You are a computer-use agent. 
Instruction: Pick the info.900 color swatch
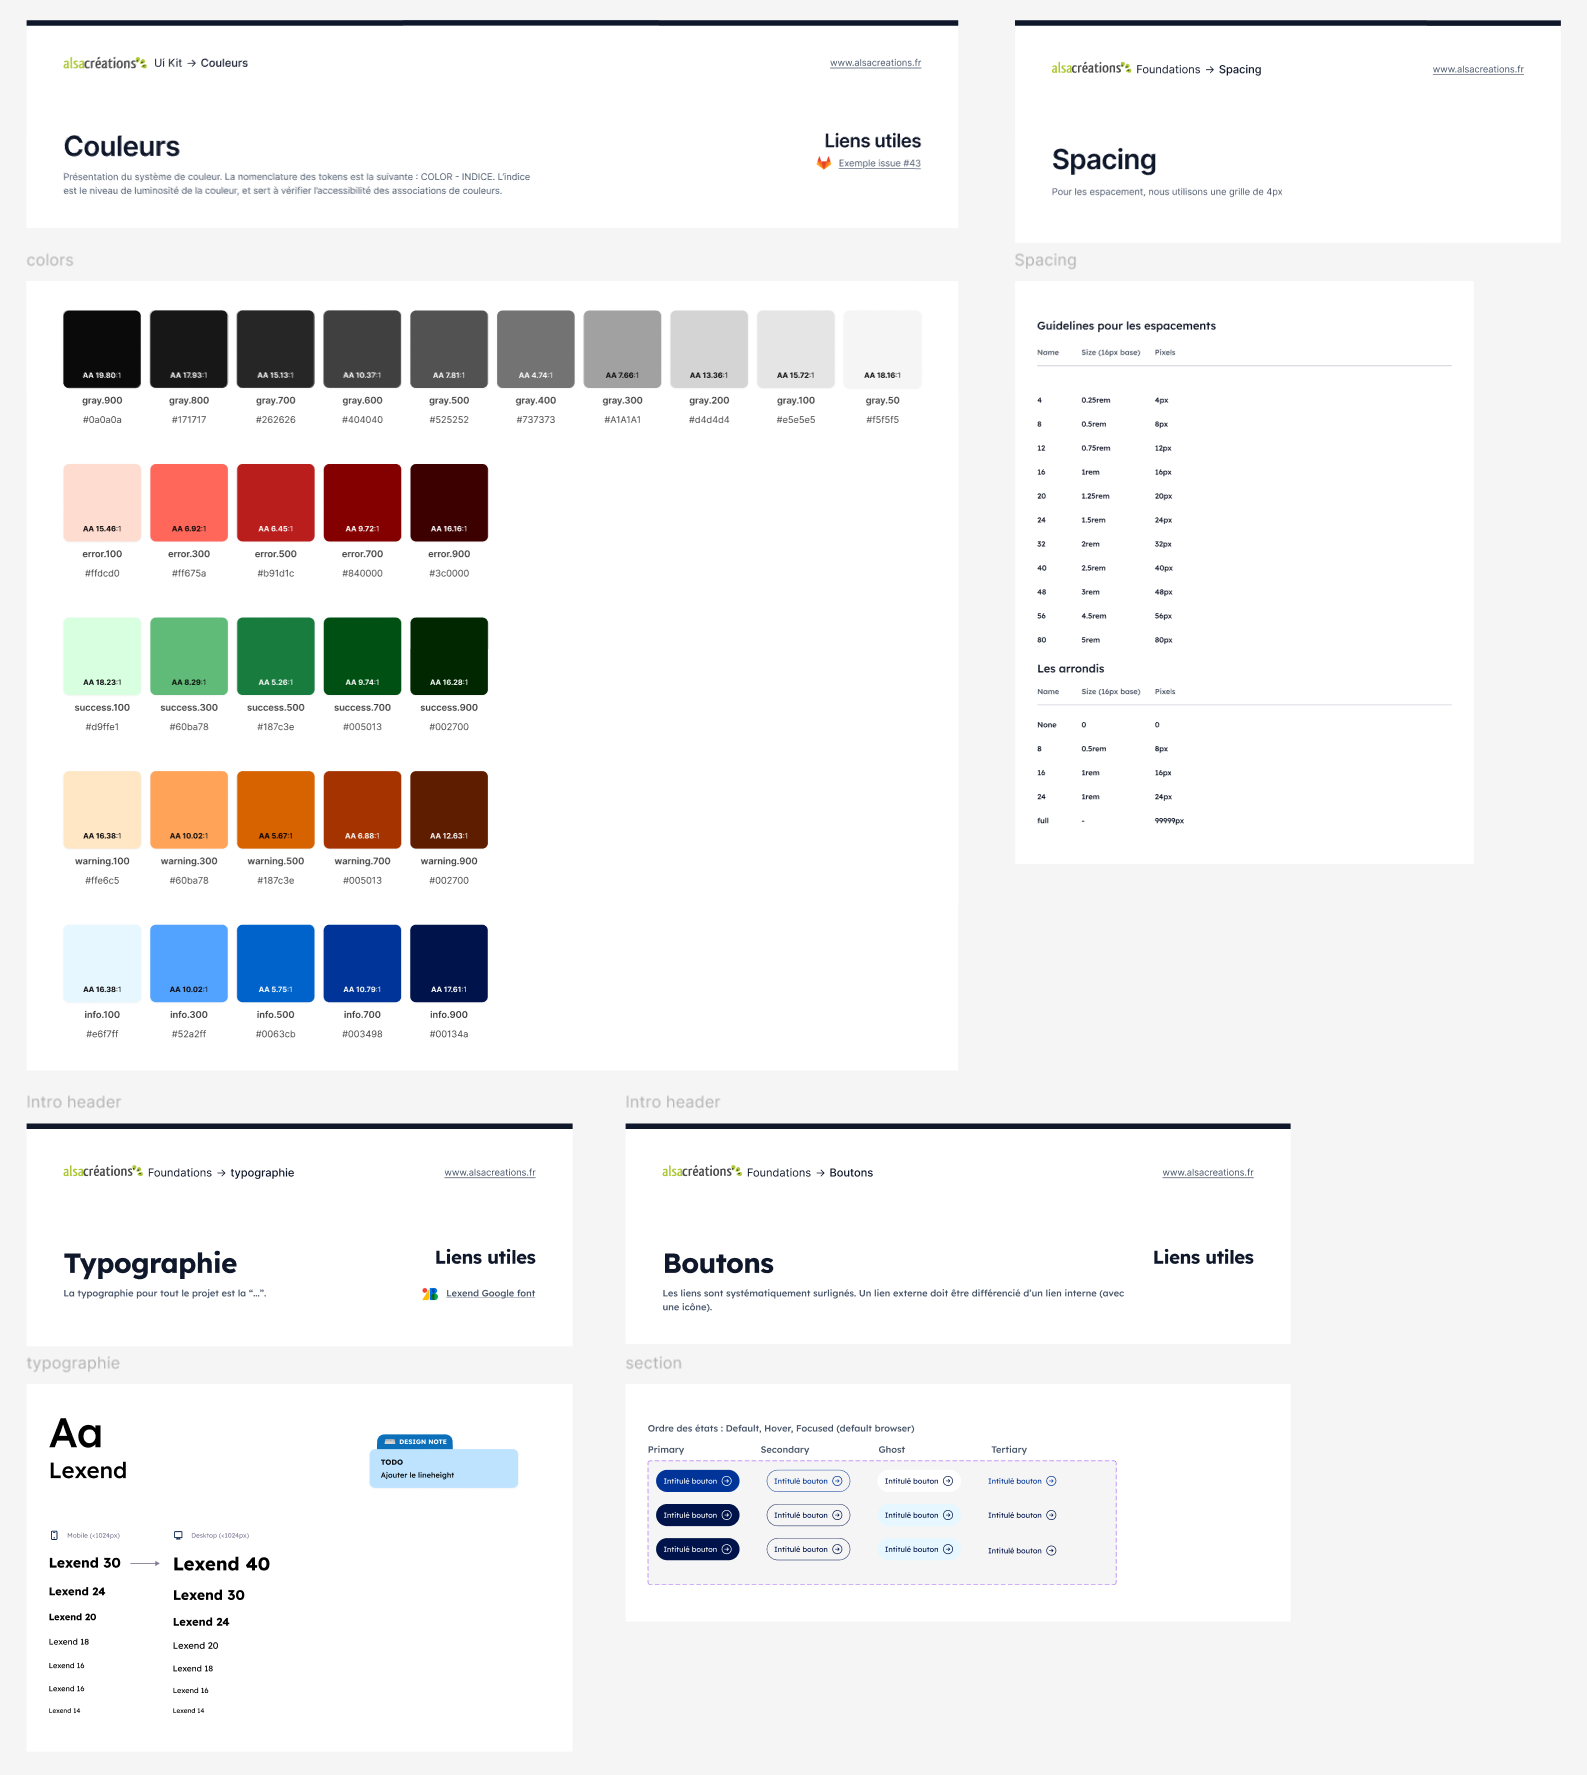click(449, 963)
